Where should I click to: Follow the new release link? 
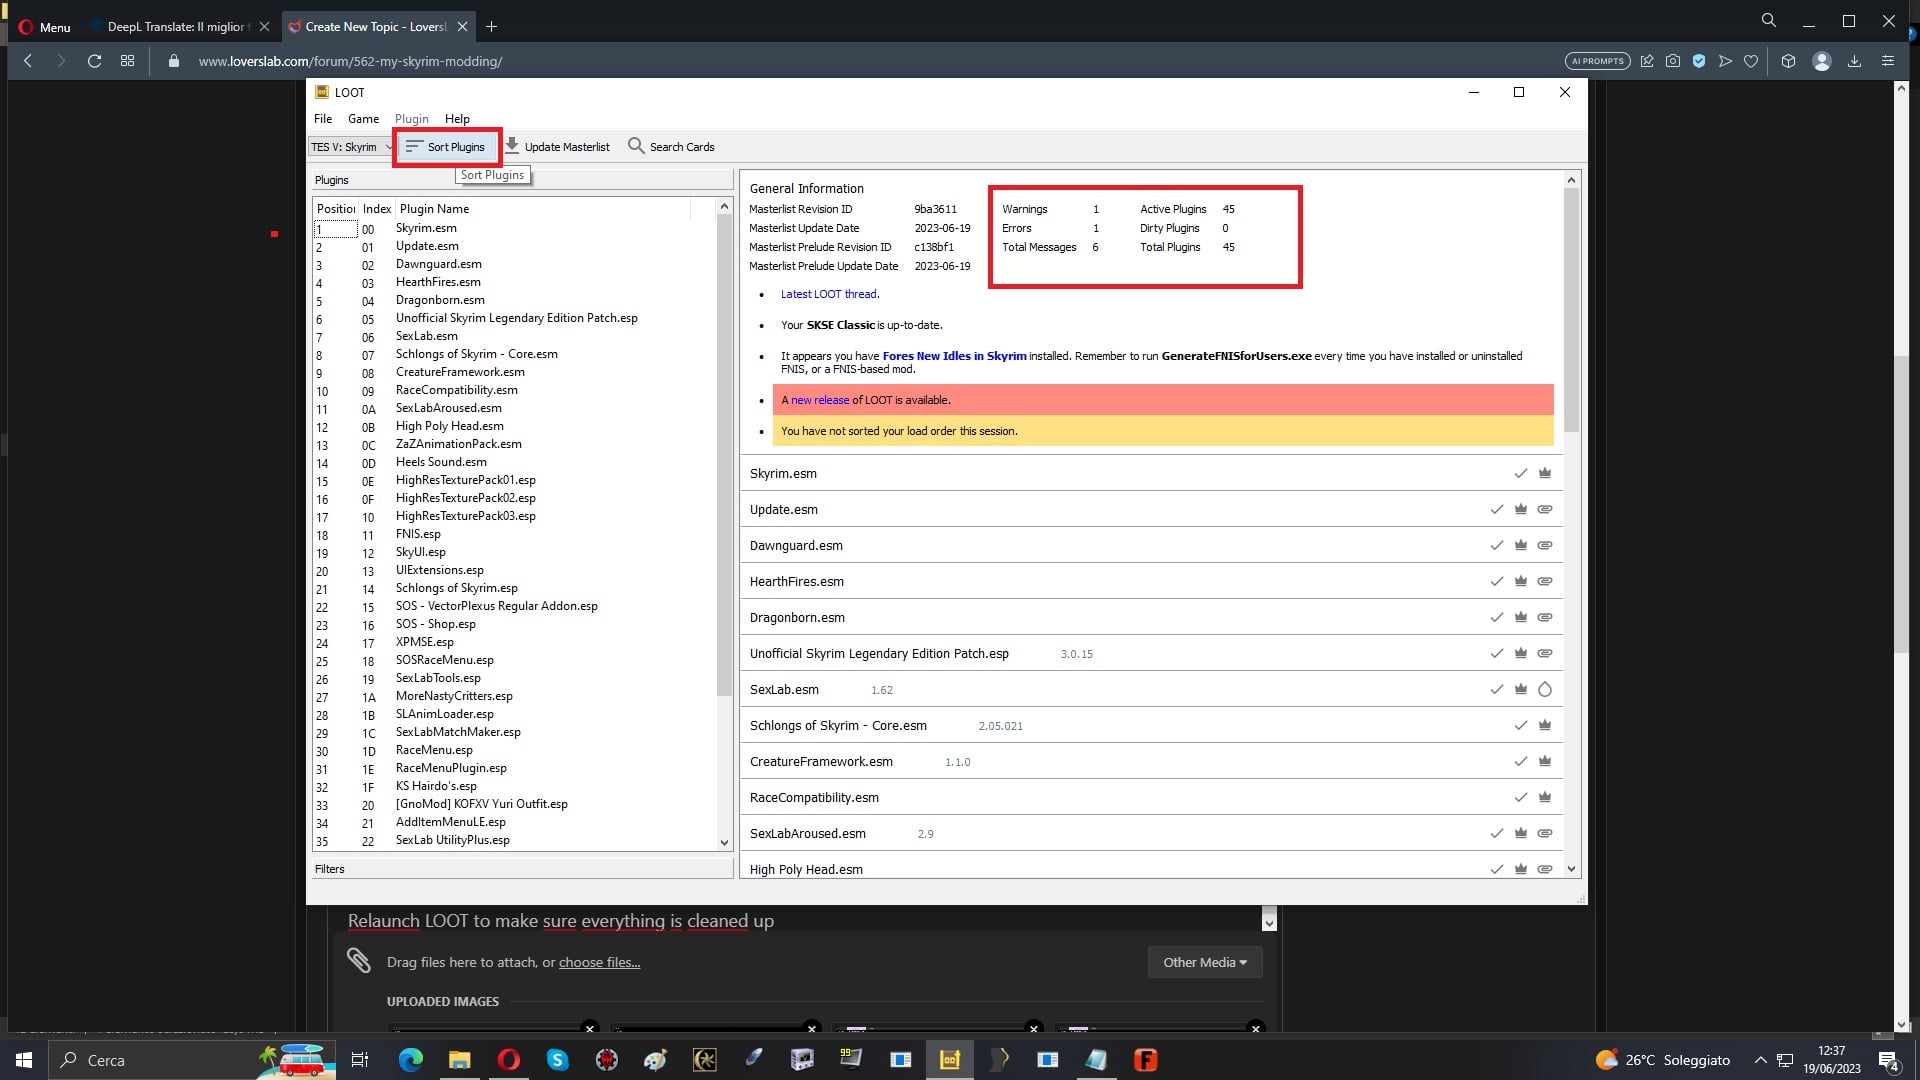[x=819, y=400]
